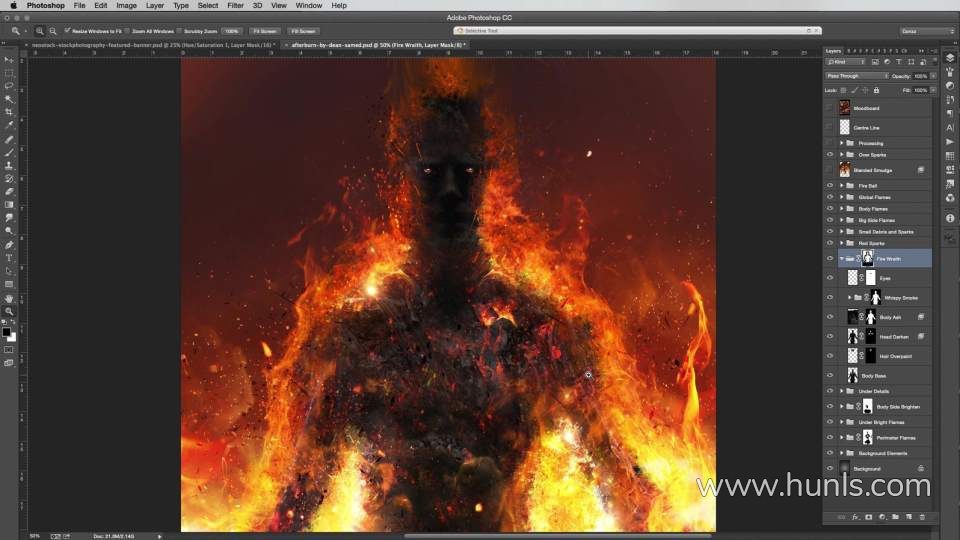Select the Crop tool
The image size is (960, 540).
point(9,112)
